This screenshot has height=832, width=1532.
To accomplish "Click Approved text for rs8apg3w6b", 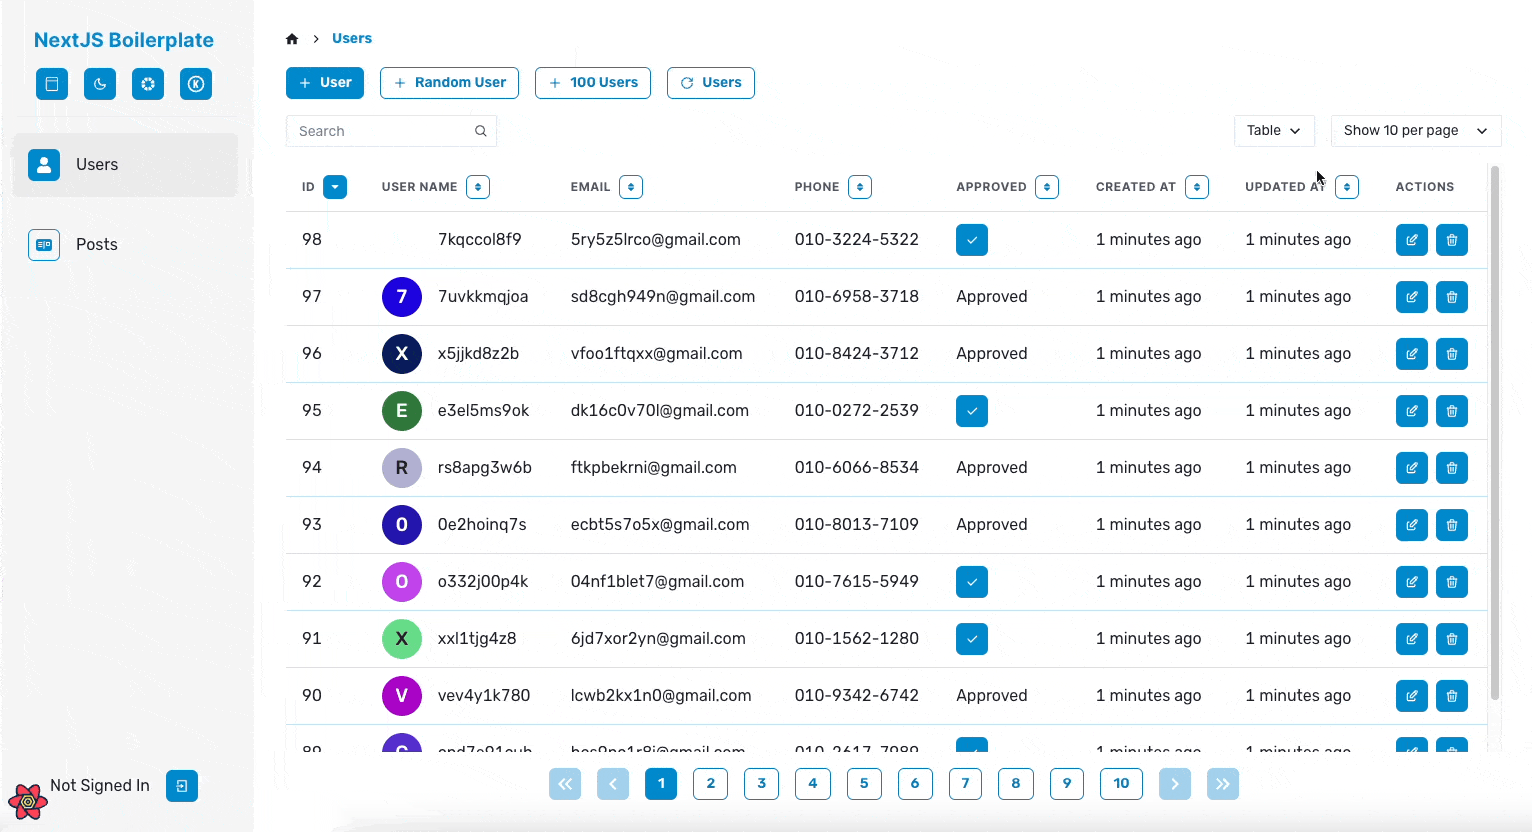I will [992, 468].
